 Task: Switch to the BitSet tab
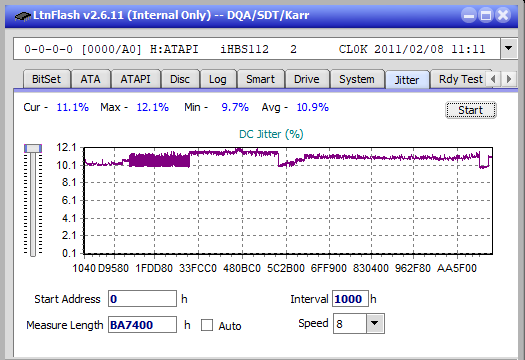point(46,79)
